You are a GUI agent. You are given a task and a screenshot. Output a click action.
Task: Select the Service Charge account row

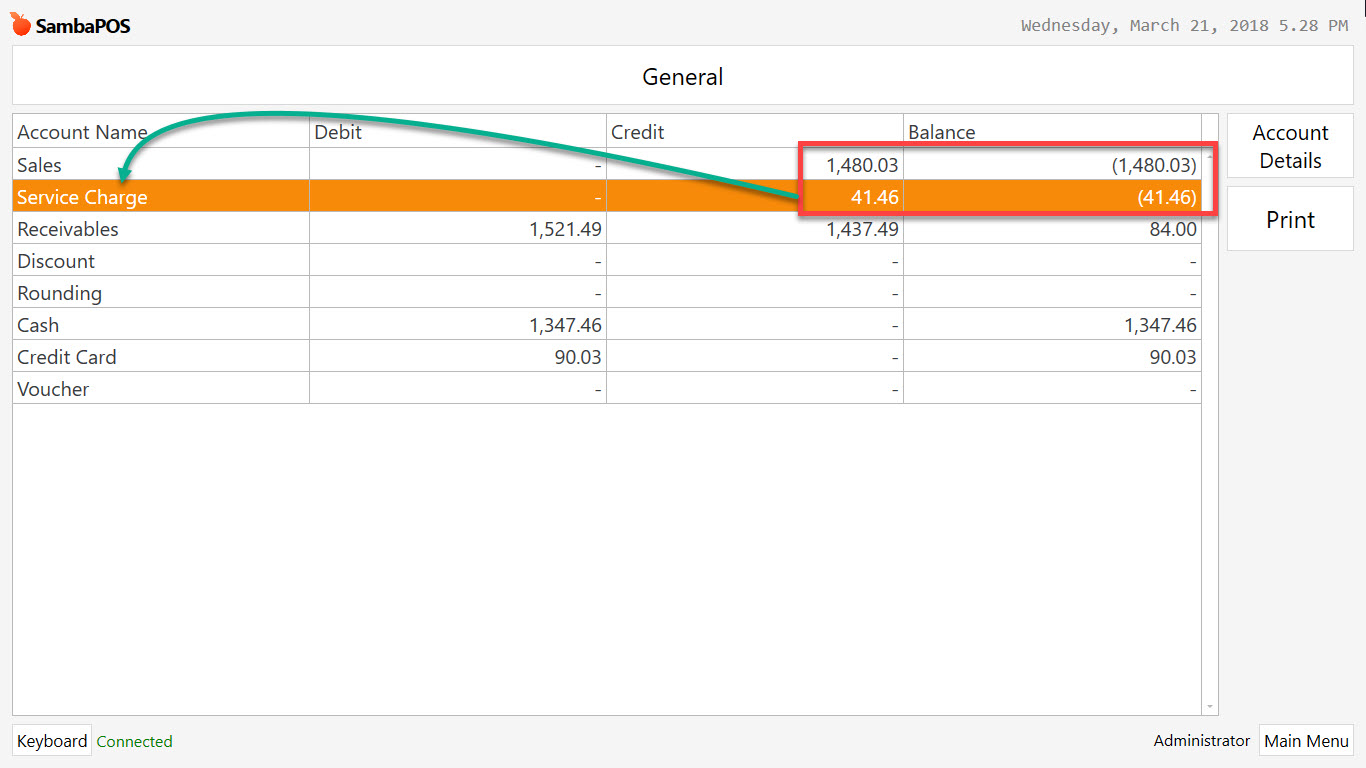150,196
